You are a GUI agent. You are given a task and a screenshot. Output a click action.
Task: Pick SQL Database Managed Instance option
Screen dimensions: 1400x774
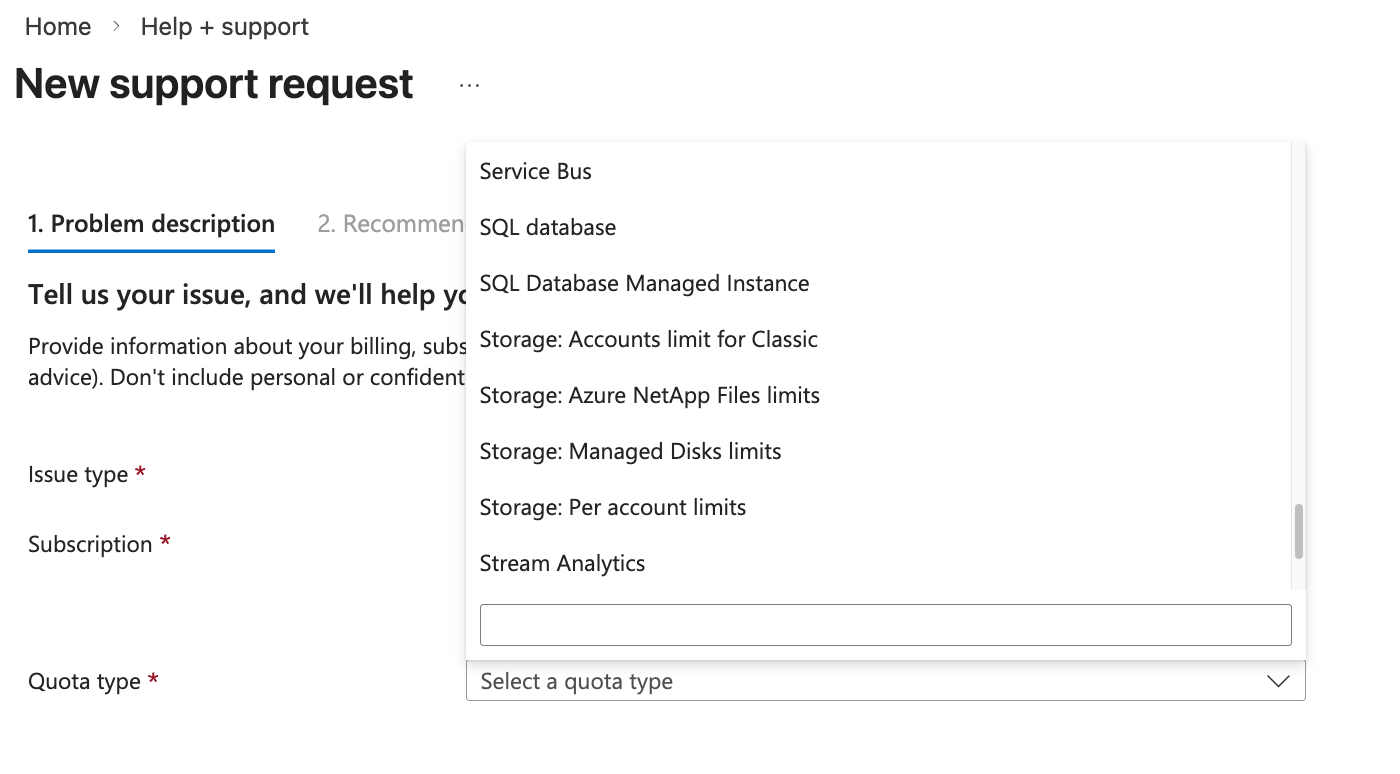(x=885, y=283)
